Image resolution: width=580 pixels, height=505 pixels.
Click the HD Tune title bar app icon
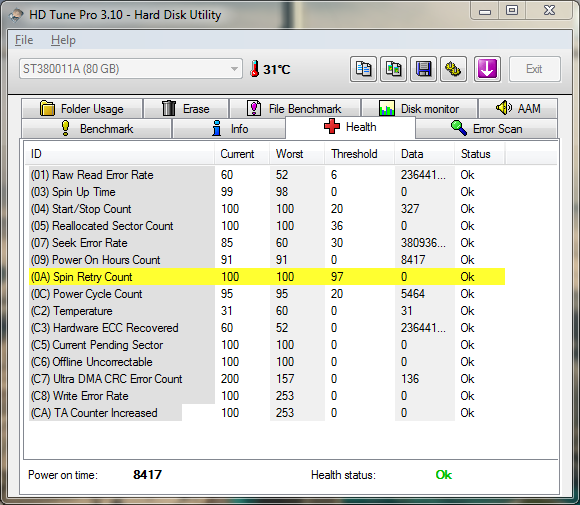(16, 15)
